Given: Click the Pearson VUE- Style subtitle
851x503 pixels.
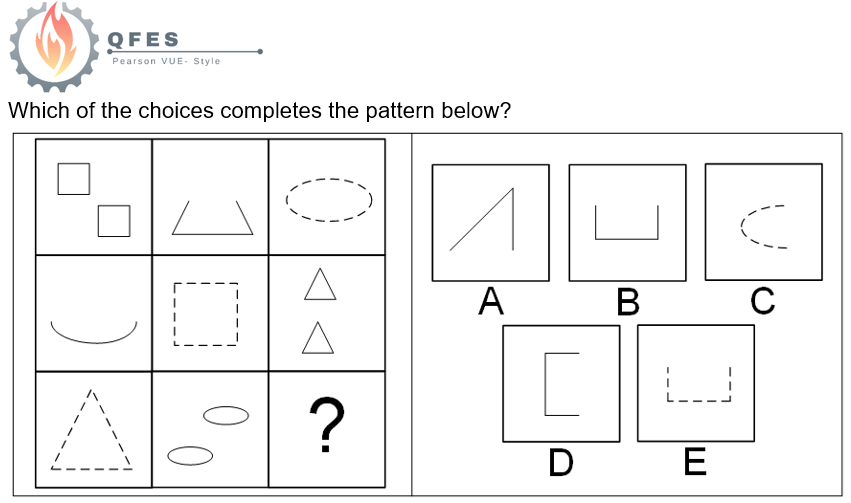Looking at the screenshot, I should coord(166,61).
